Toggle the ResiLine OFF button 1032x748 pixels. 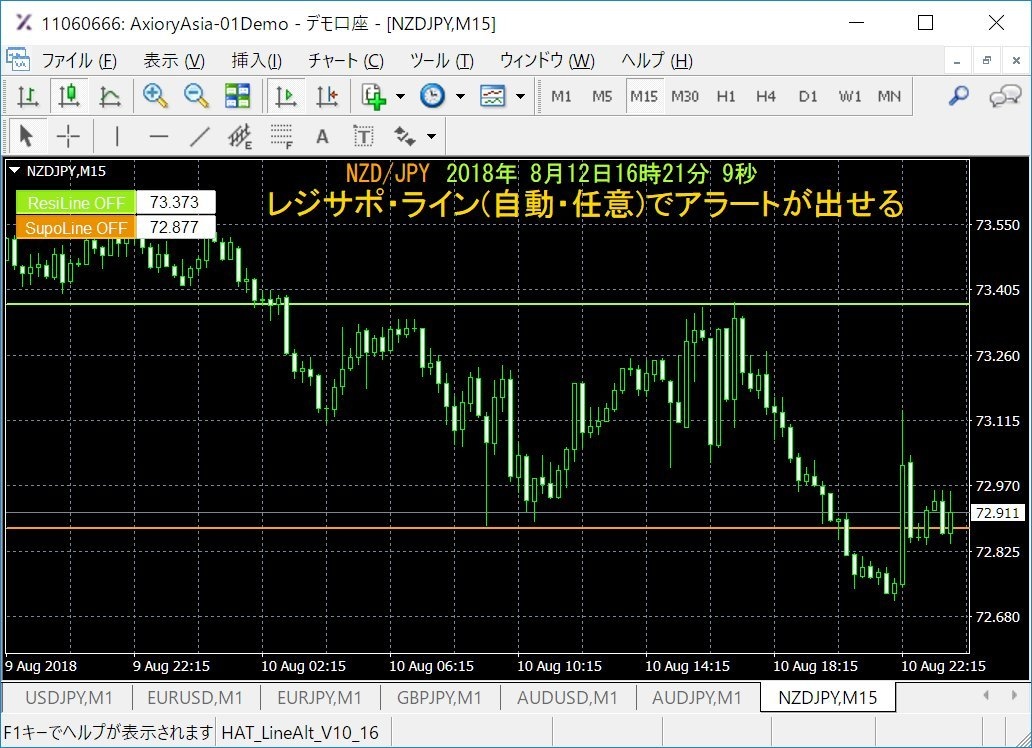pyautogui.click(x=76, y=203)
